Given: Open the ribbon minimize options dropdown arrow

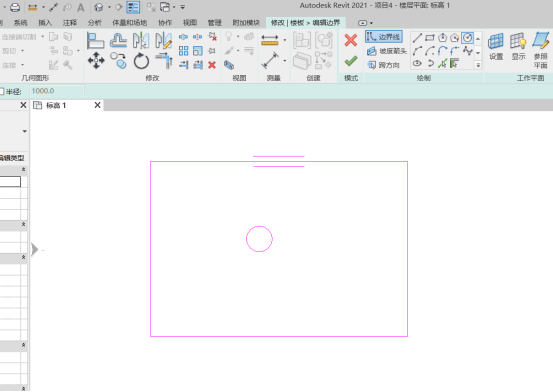Looking at the screenshot, I should tap(371, 23).
